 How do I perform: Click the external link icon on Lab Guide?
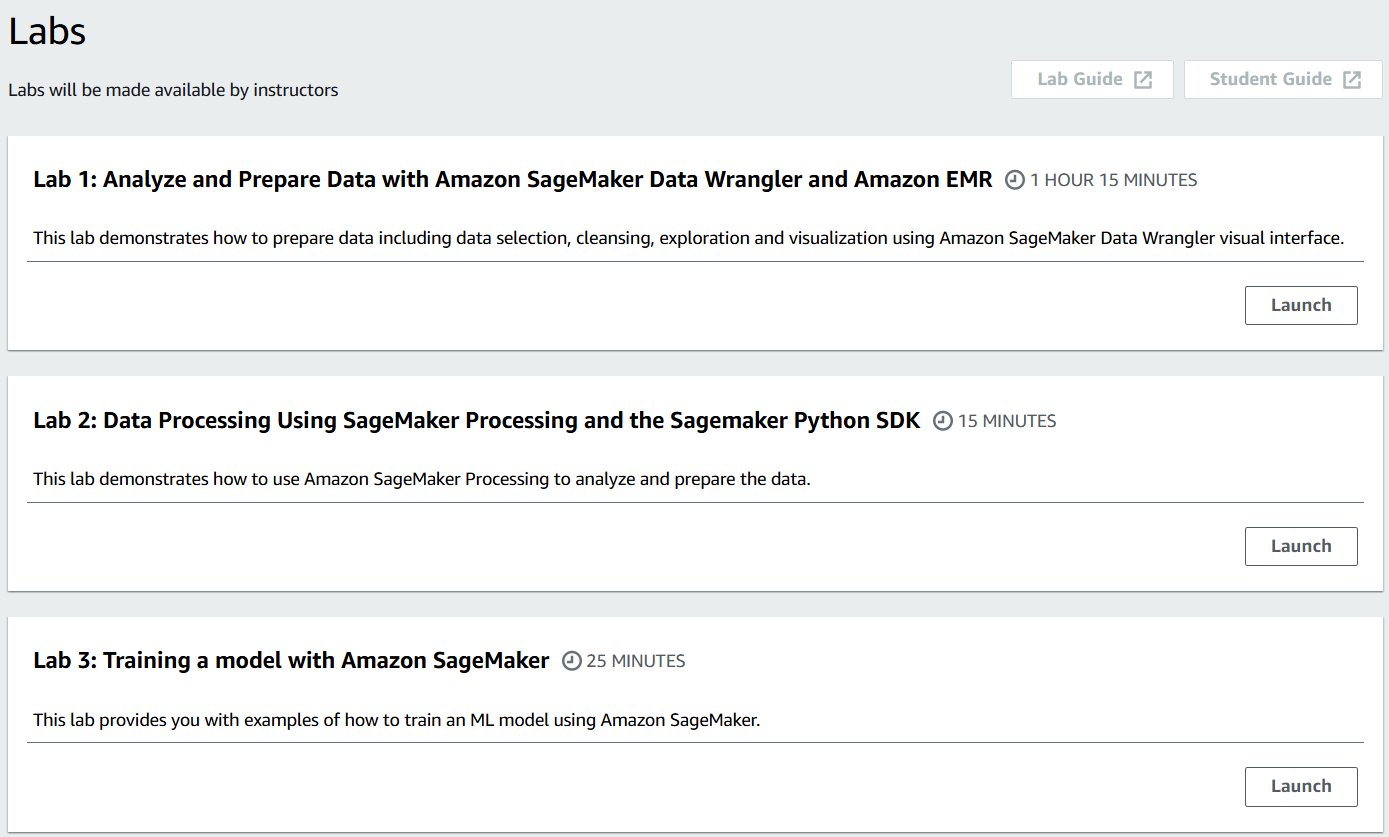1143,80
